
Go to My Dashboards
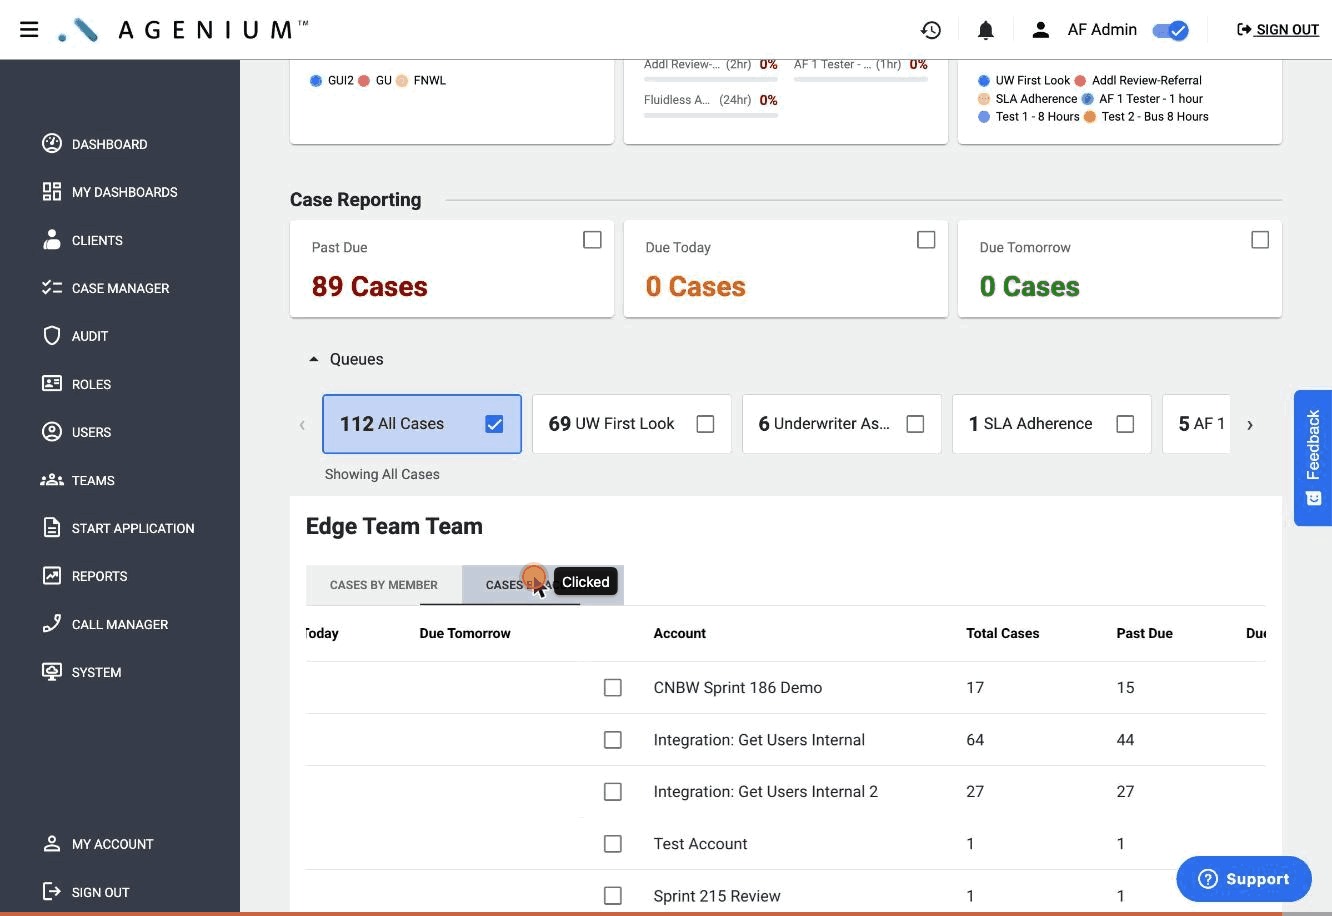tap(124, 192)
